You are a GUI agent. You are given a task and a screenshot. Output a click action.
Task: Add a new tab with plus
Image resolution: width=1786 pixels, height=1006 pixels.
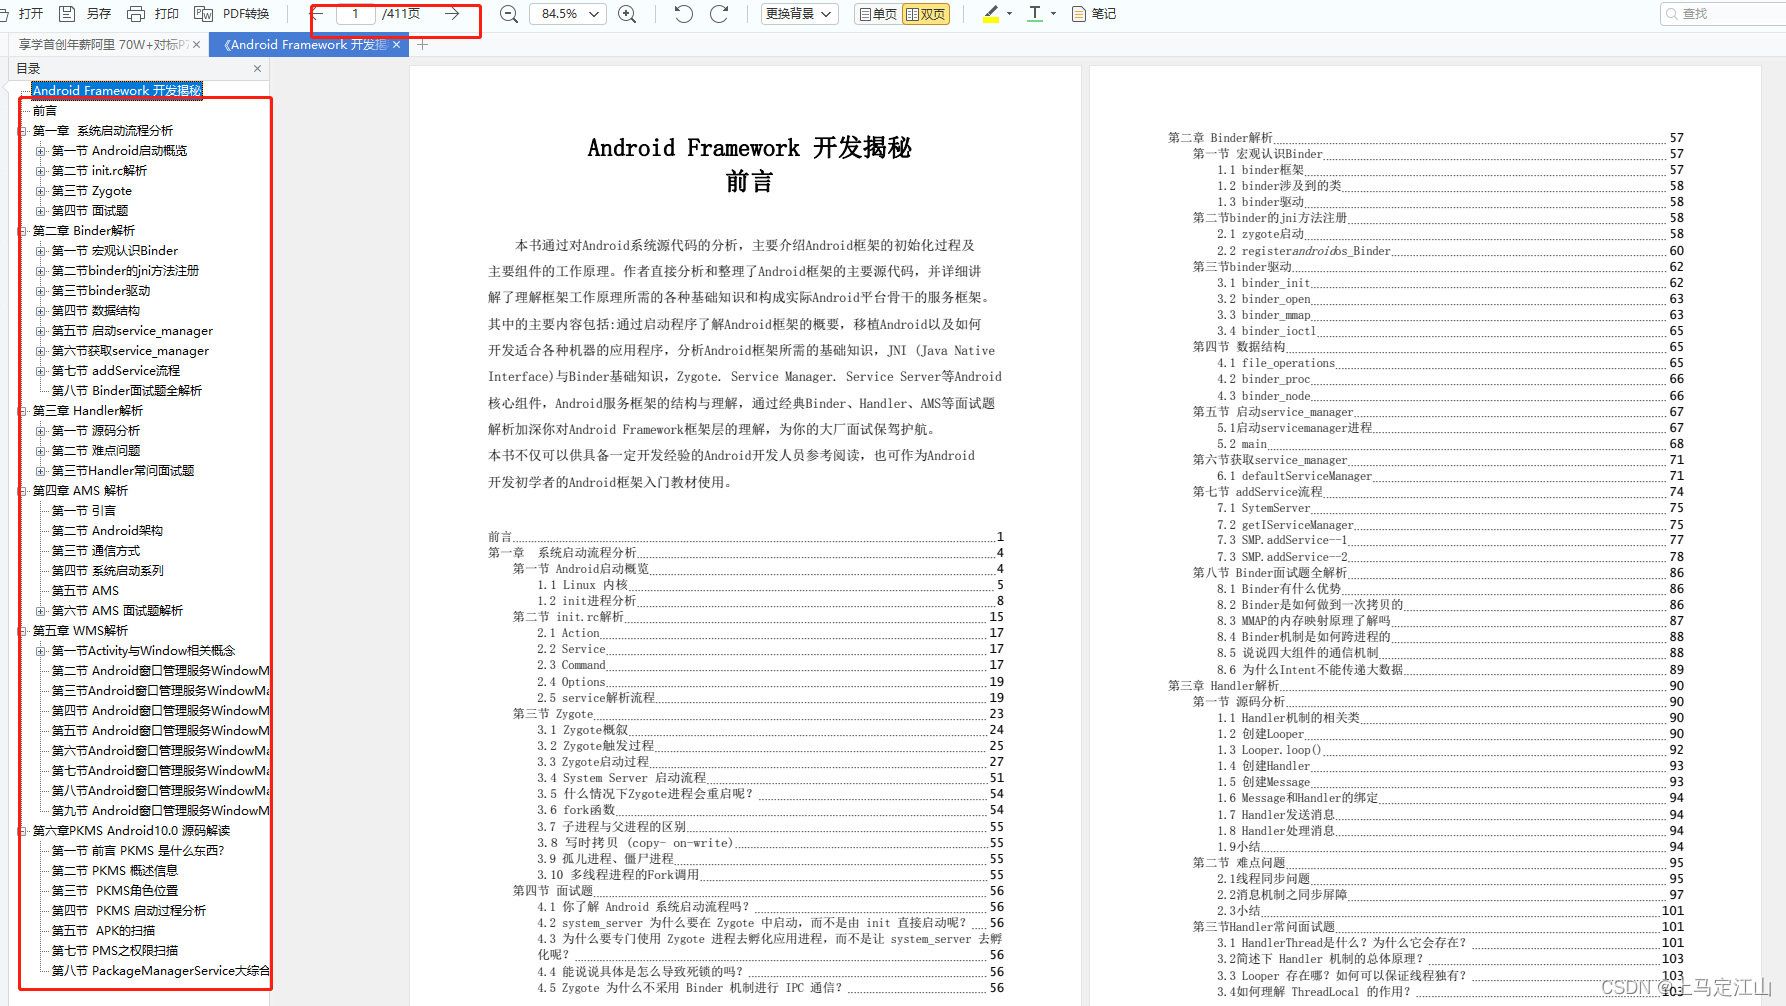click(x=422, y=45)
